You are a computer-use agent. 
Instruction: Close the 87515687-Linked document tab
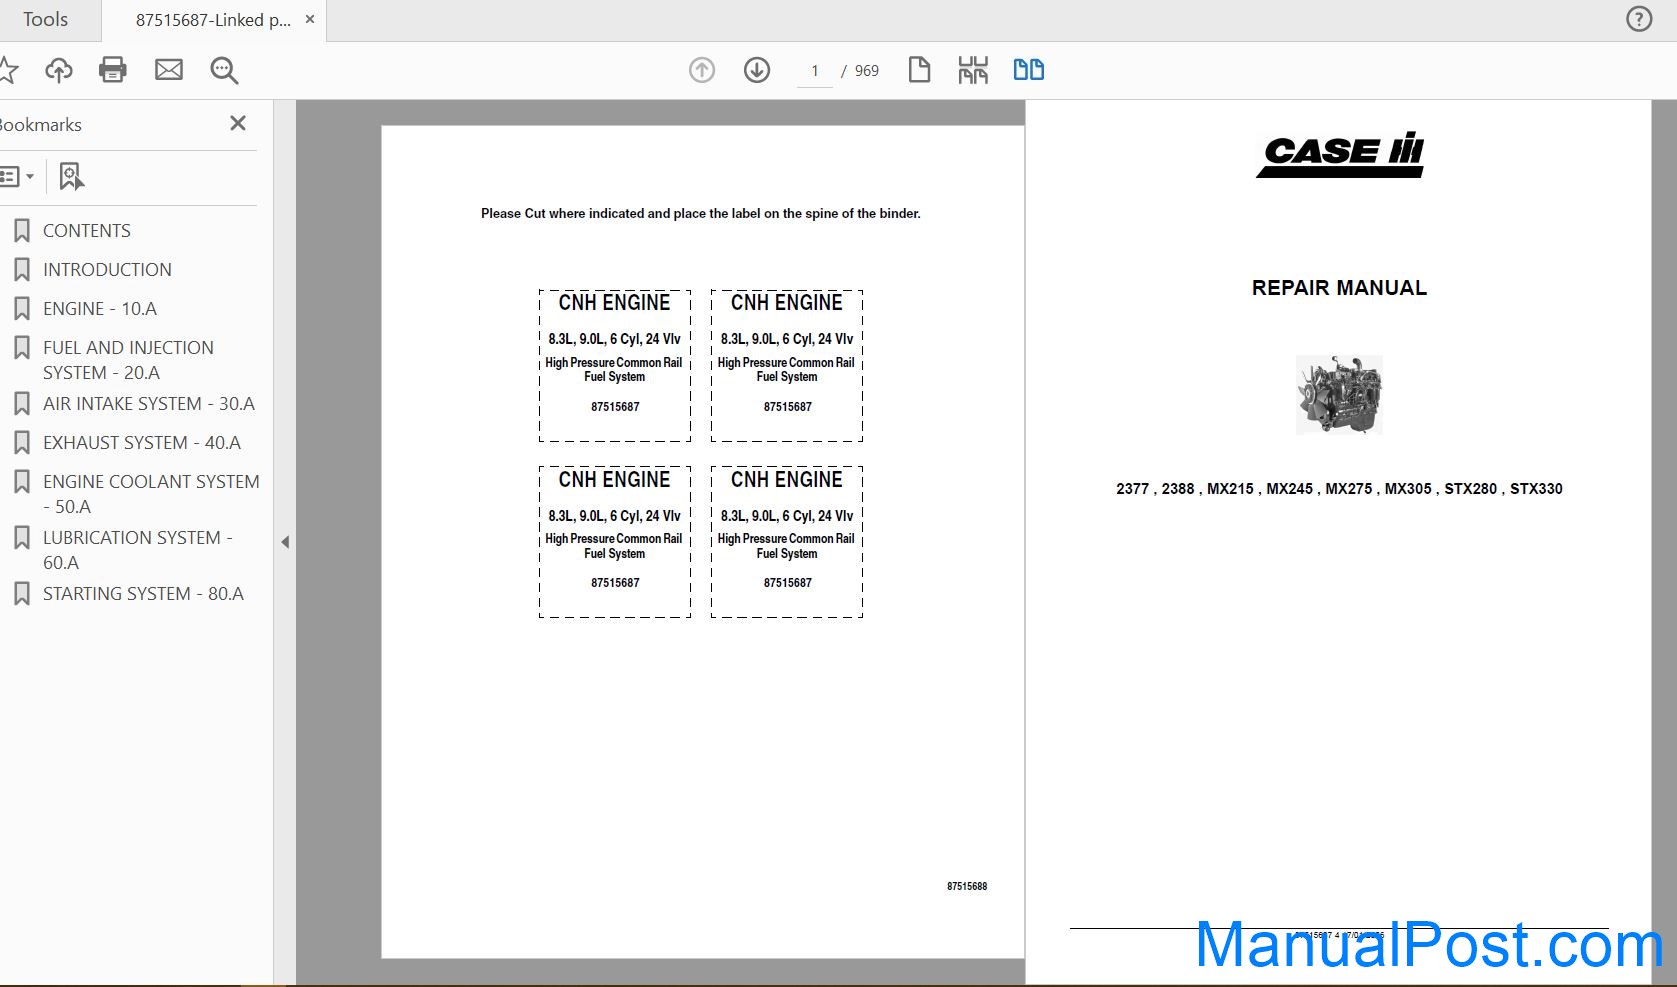310,19
